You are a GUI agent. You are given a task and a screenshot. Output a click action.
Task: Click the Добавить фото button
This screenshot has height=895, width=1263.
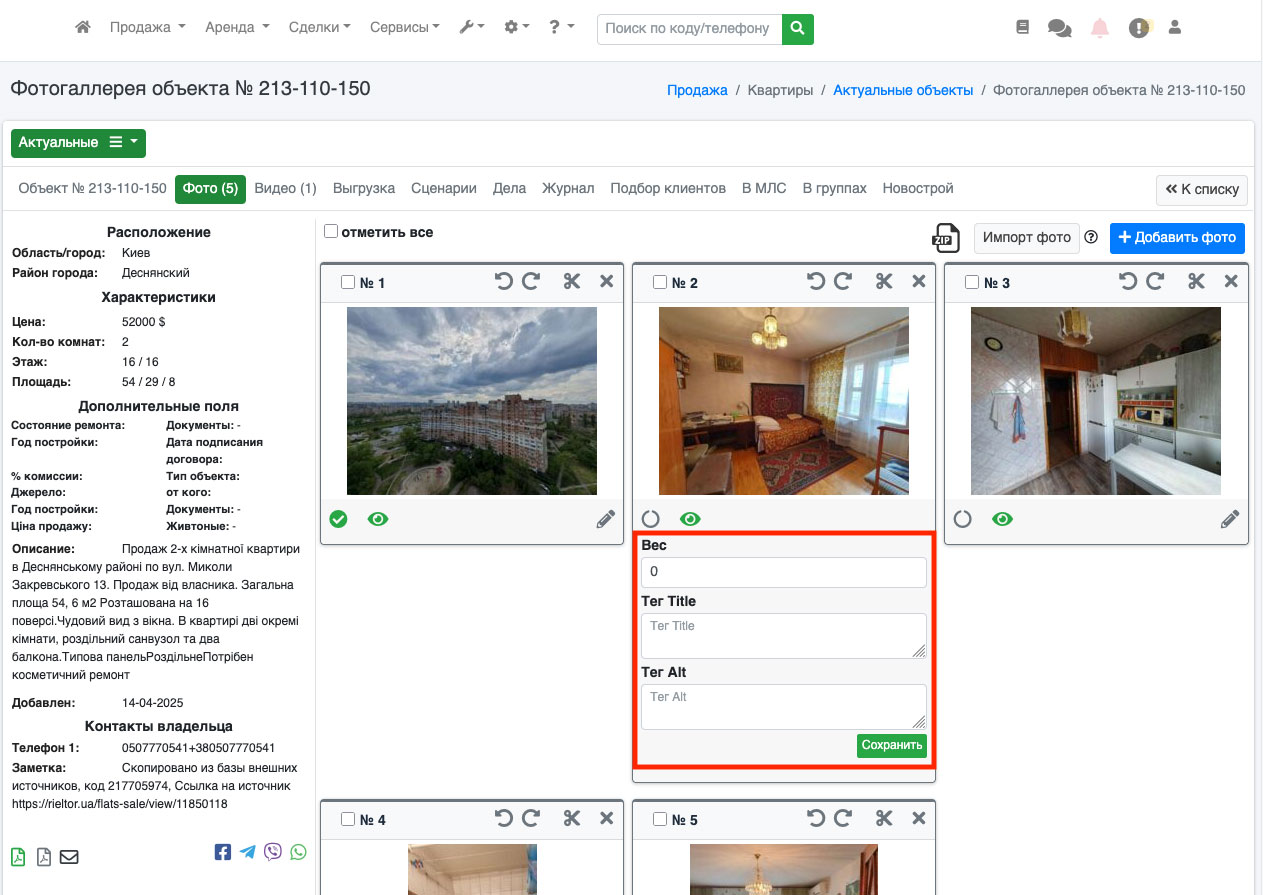(1177, 238)
